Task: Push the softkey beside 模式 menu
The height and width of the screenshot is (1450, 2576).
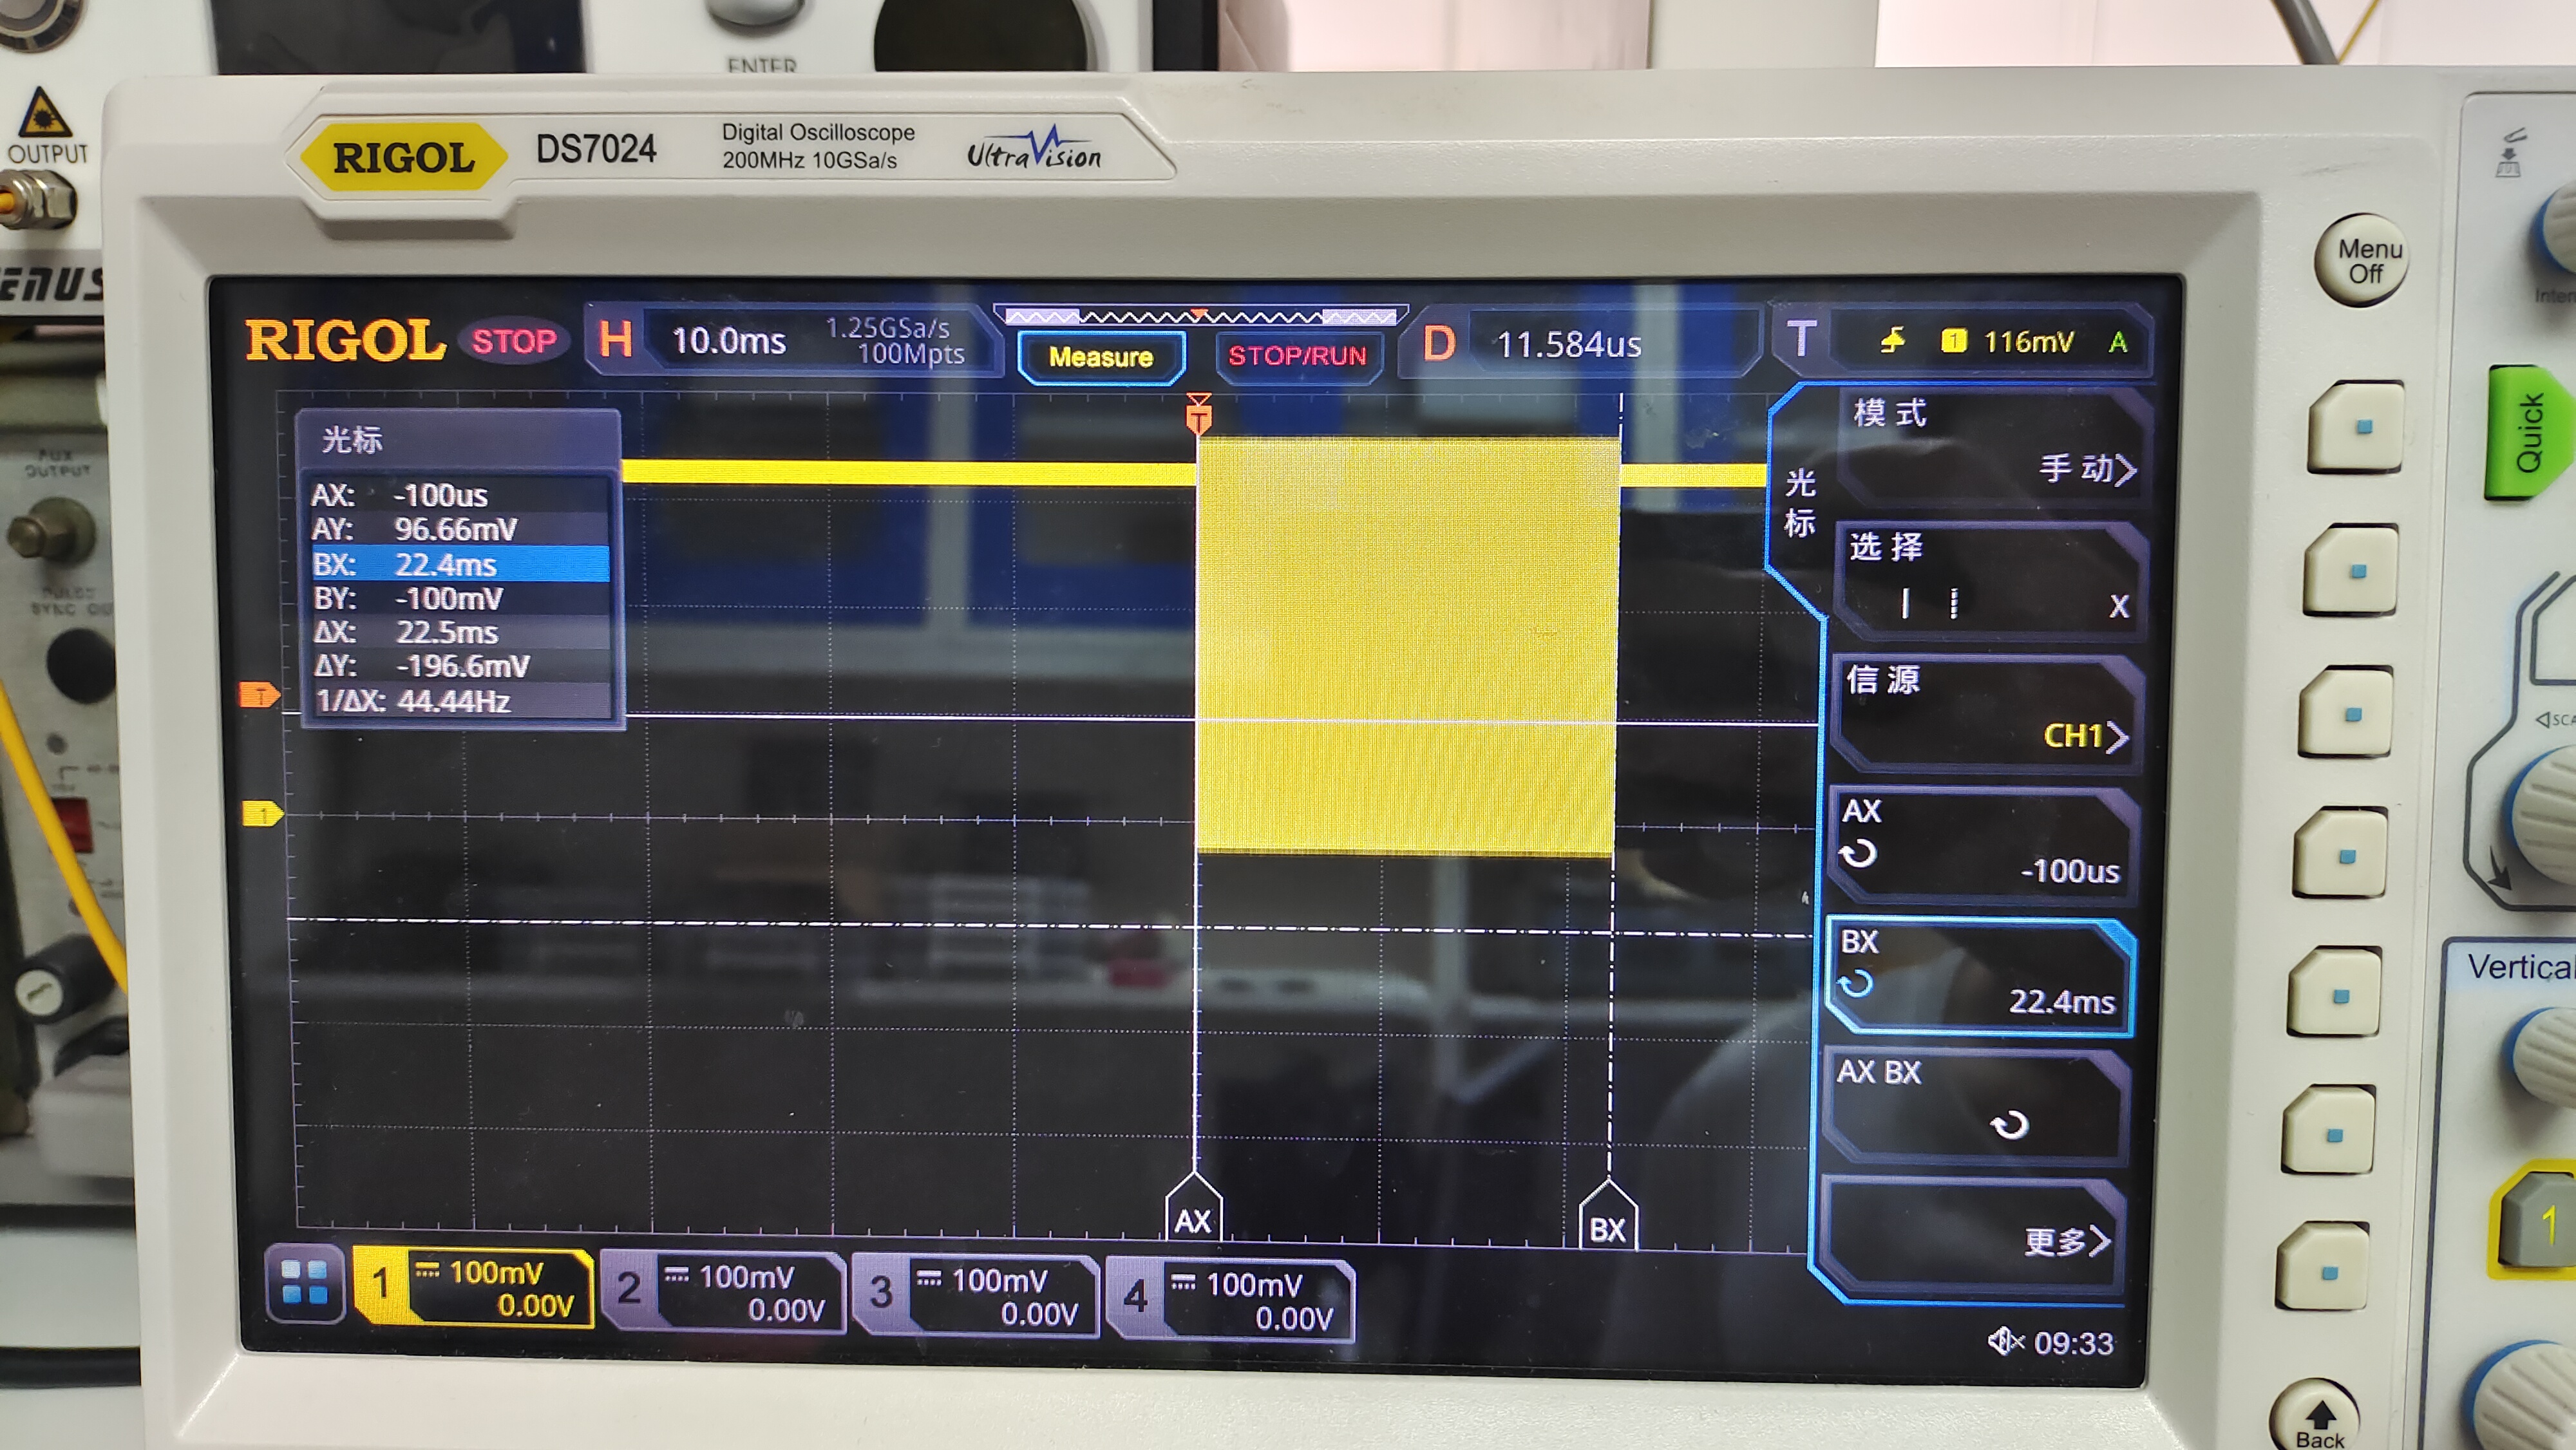Action: coord(2356,428)
